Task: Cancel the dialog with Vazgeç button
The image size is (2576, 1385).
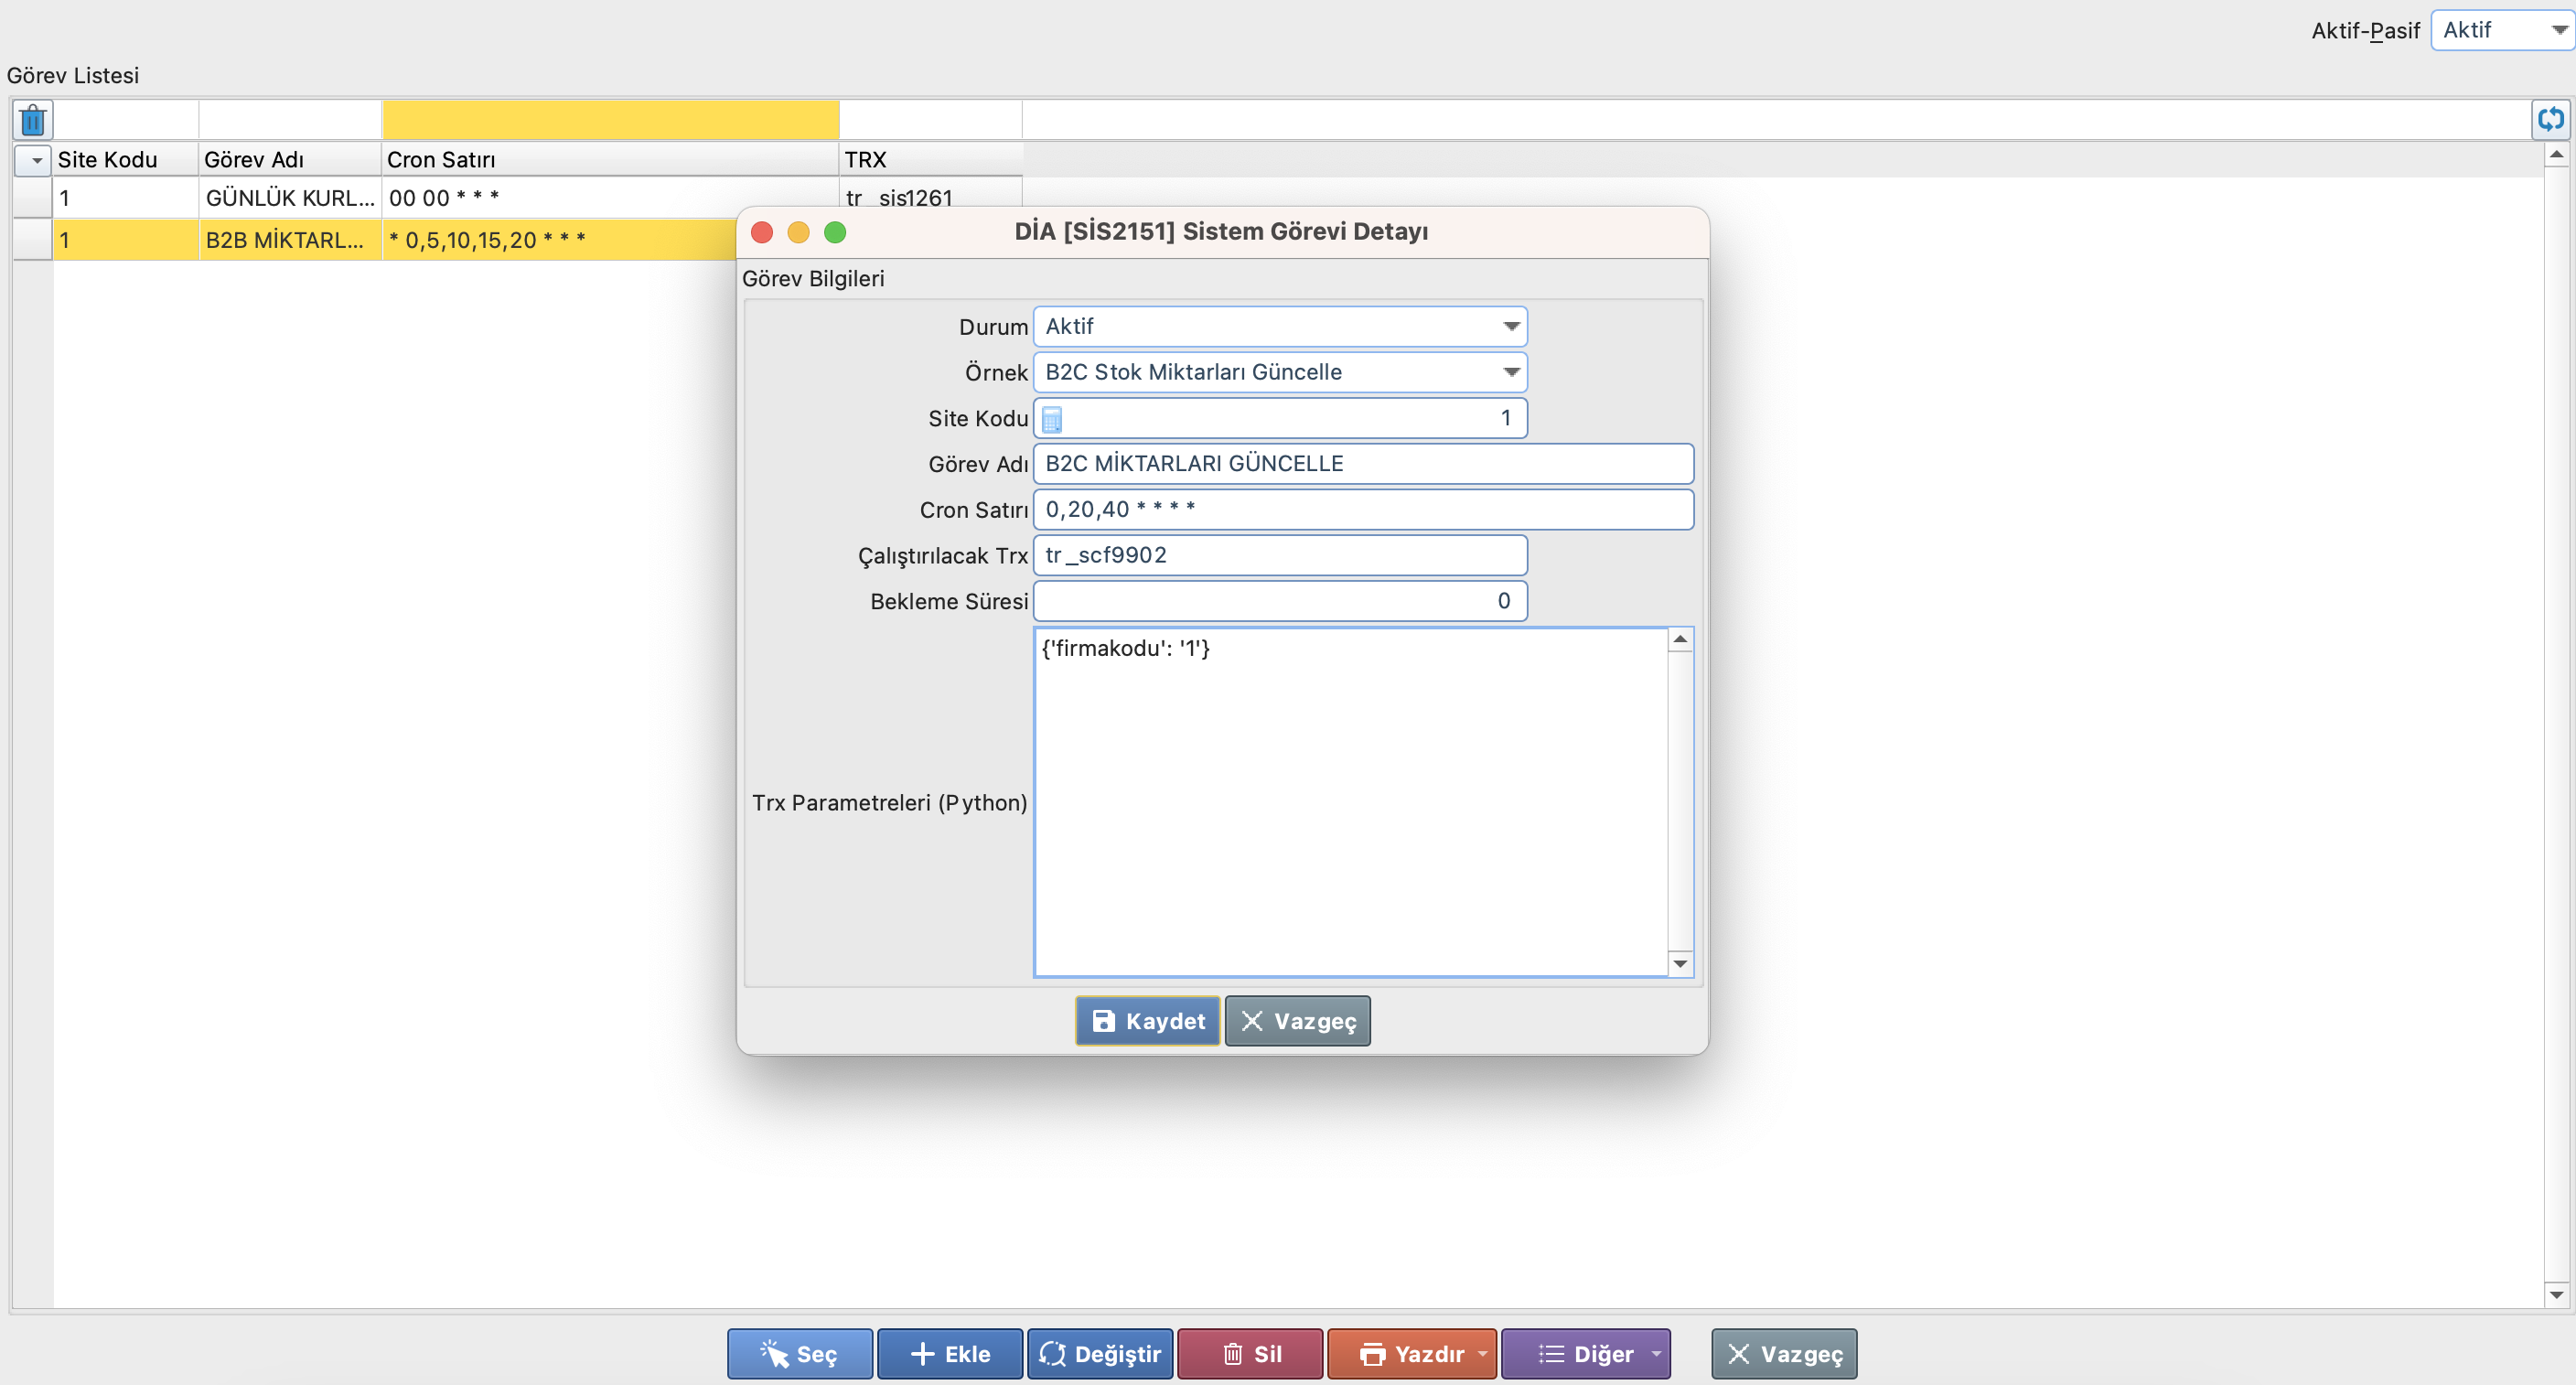Action: [x=1297, y=1021]
